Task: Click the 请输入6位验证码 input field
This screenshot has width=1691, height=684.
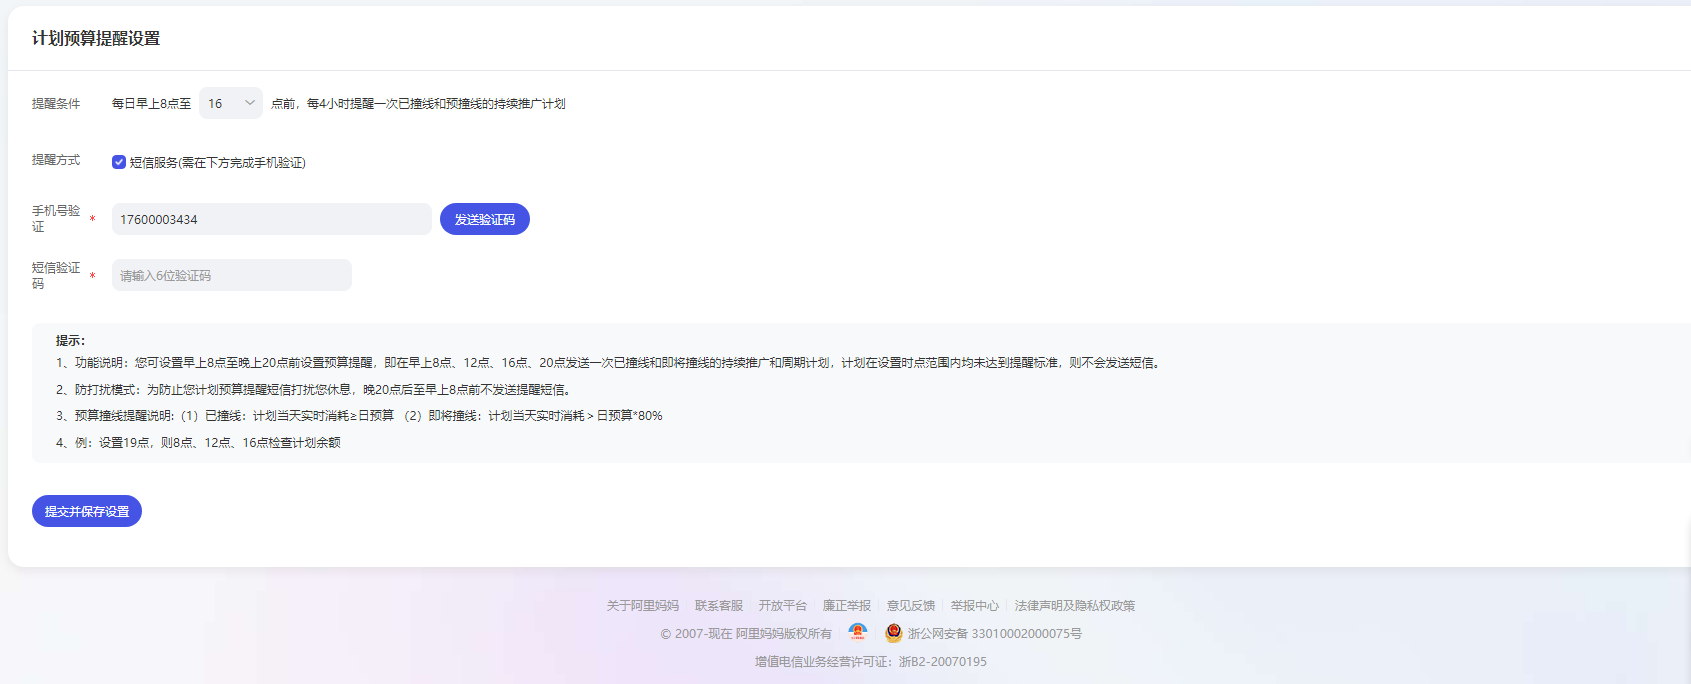Action: tap(231, 275)
